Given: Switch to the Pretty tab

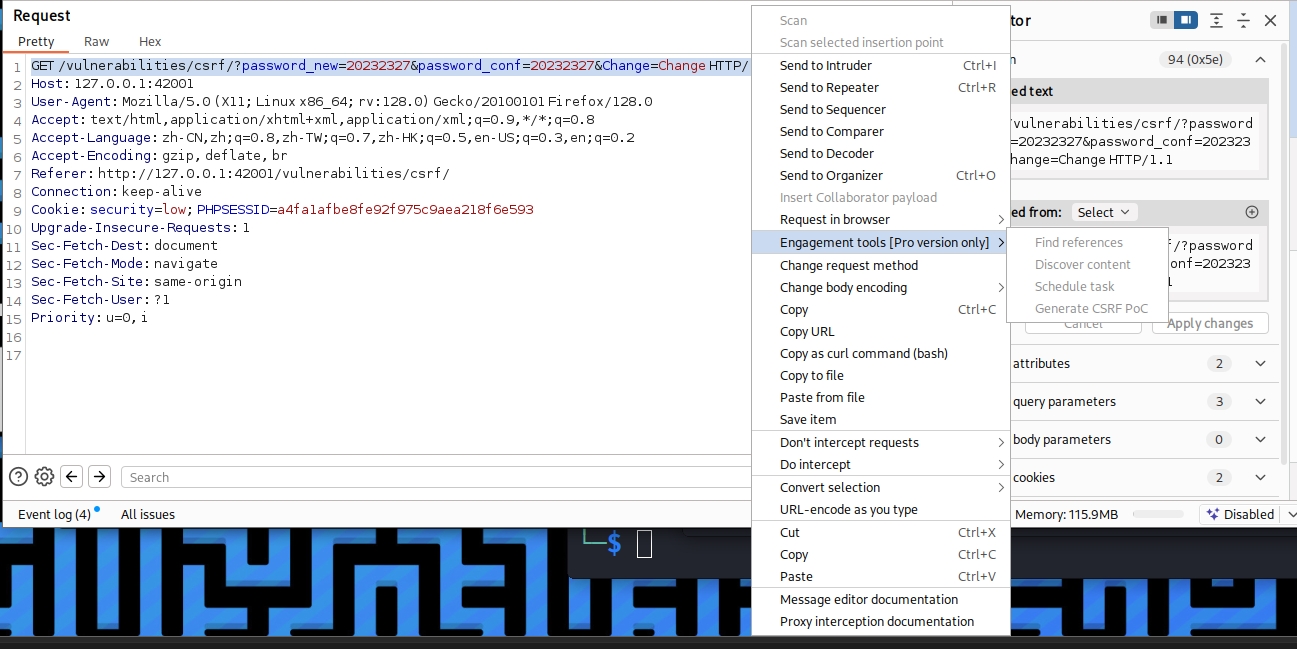Looking at the screenshot, I should point(36,41).
